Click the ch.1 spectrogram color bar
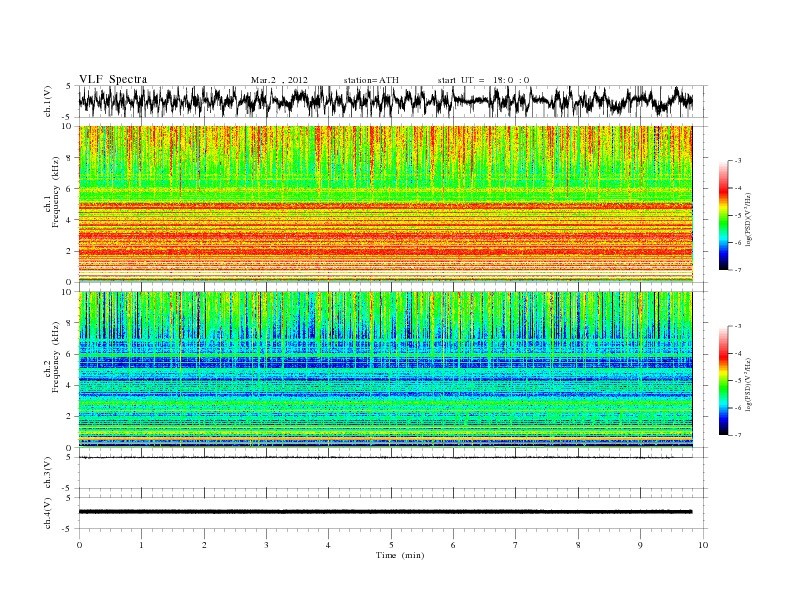 (724, 216)
